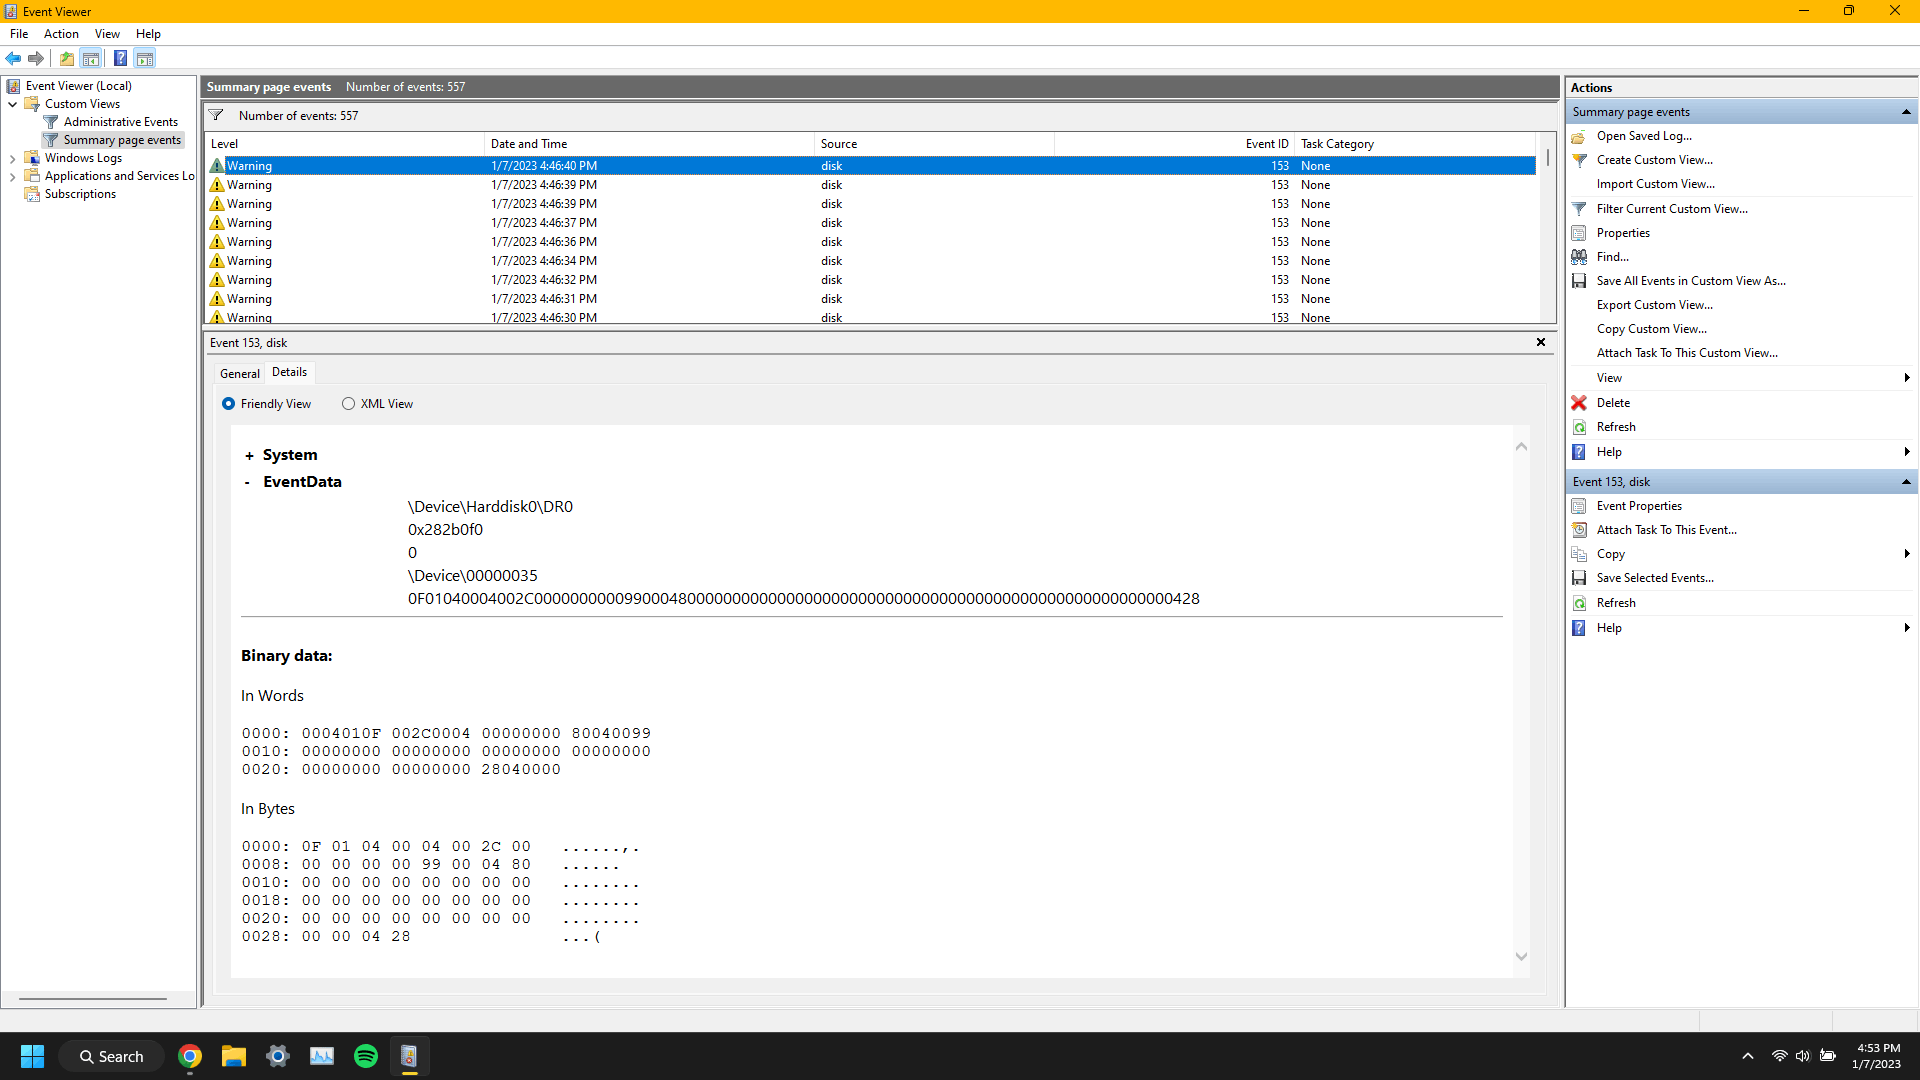1920x1080 pixels.
Task: Open Event Properties in the actions pane
Action: [x=1639, y=506]
